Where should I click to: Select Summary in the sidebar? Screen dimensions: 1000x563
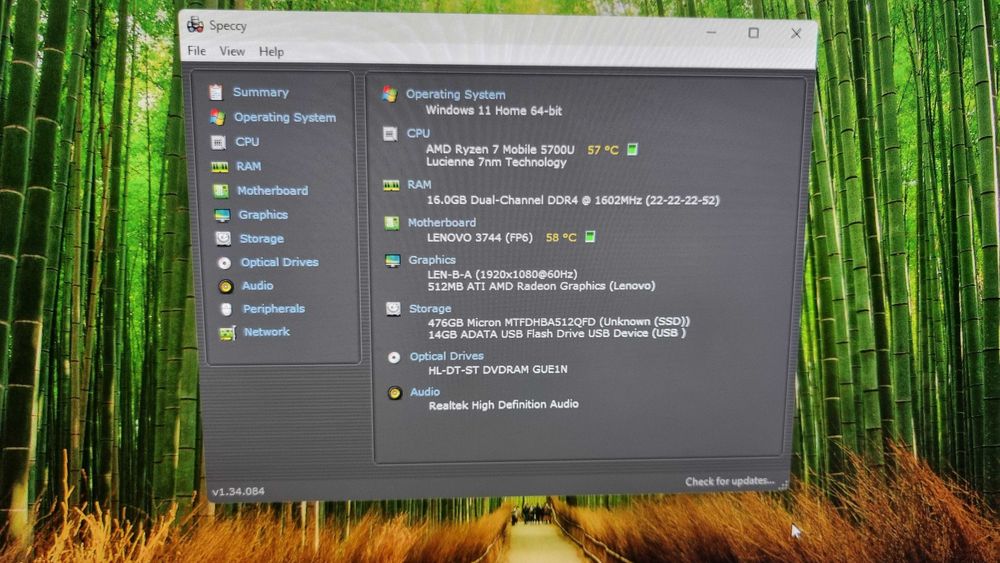pyautogui.click(x=261, y=92)
